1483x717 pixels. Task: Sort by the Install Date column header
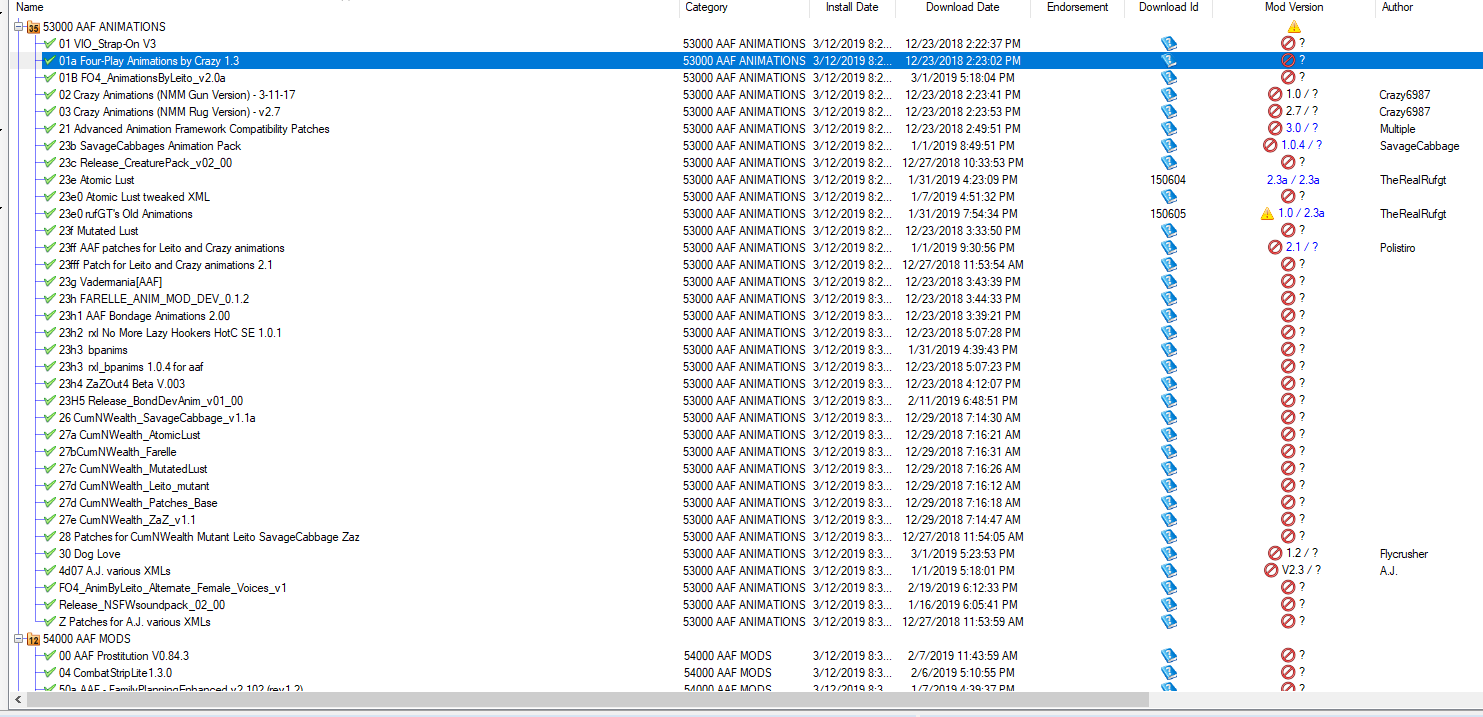point(852,8)
